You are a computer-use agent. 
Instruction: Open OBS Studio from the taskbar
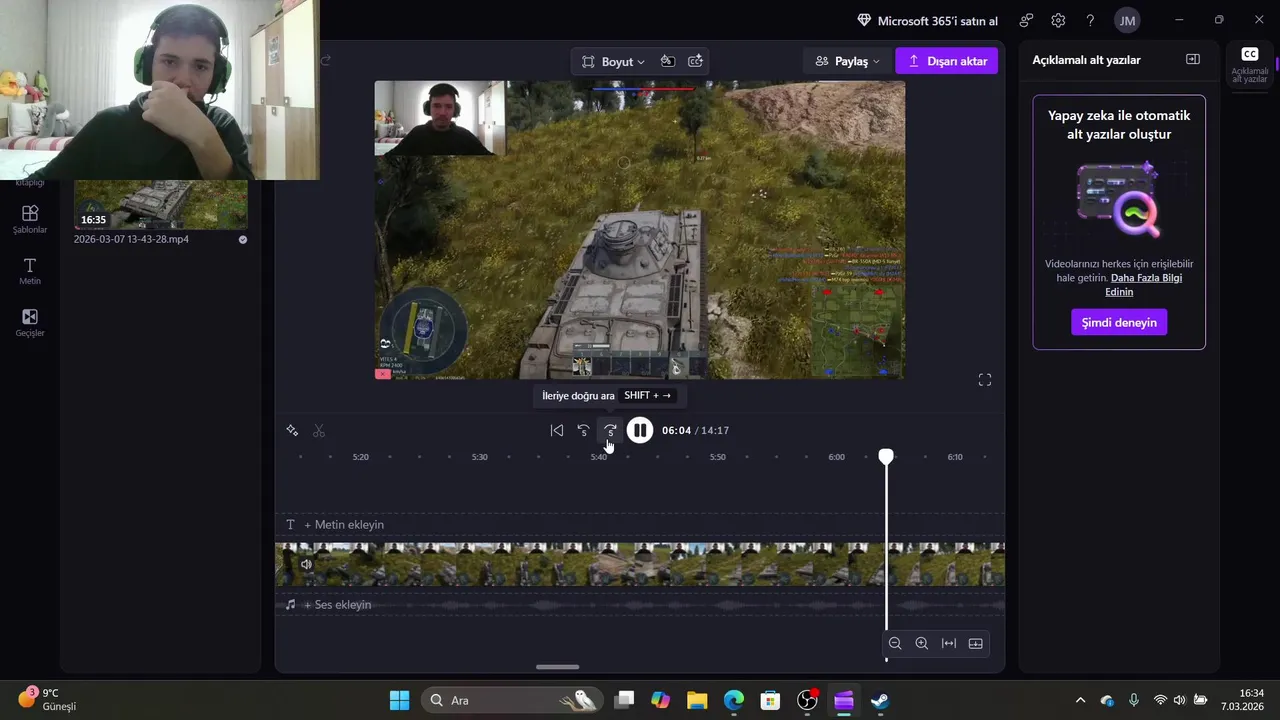pos(807,700)
